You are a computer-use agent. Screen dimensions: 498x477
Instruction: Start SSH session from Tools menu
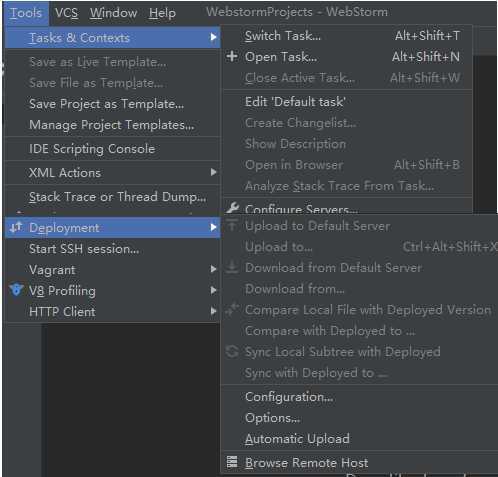[x=84, y=249]
